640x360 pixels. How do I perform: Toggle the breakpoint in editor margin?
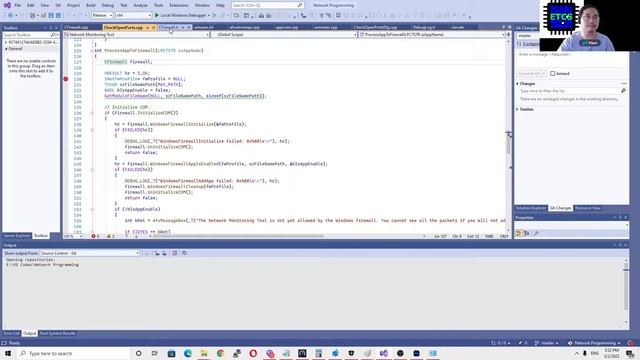(x=66, y=79)
